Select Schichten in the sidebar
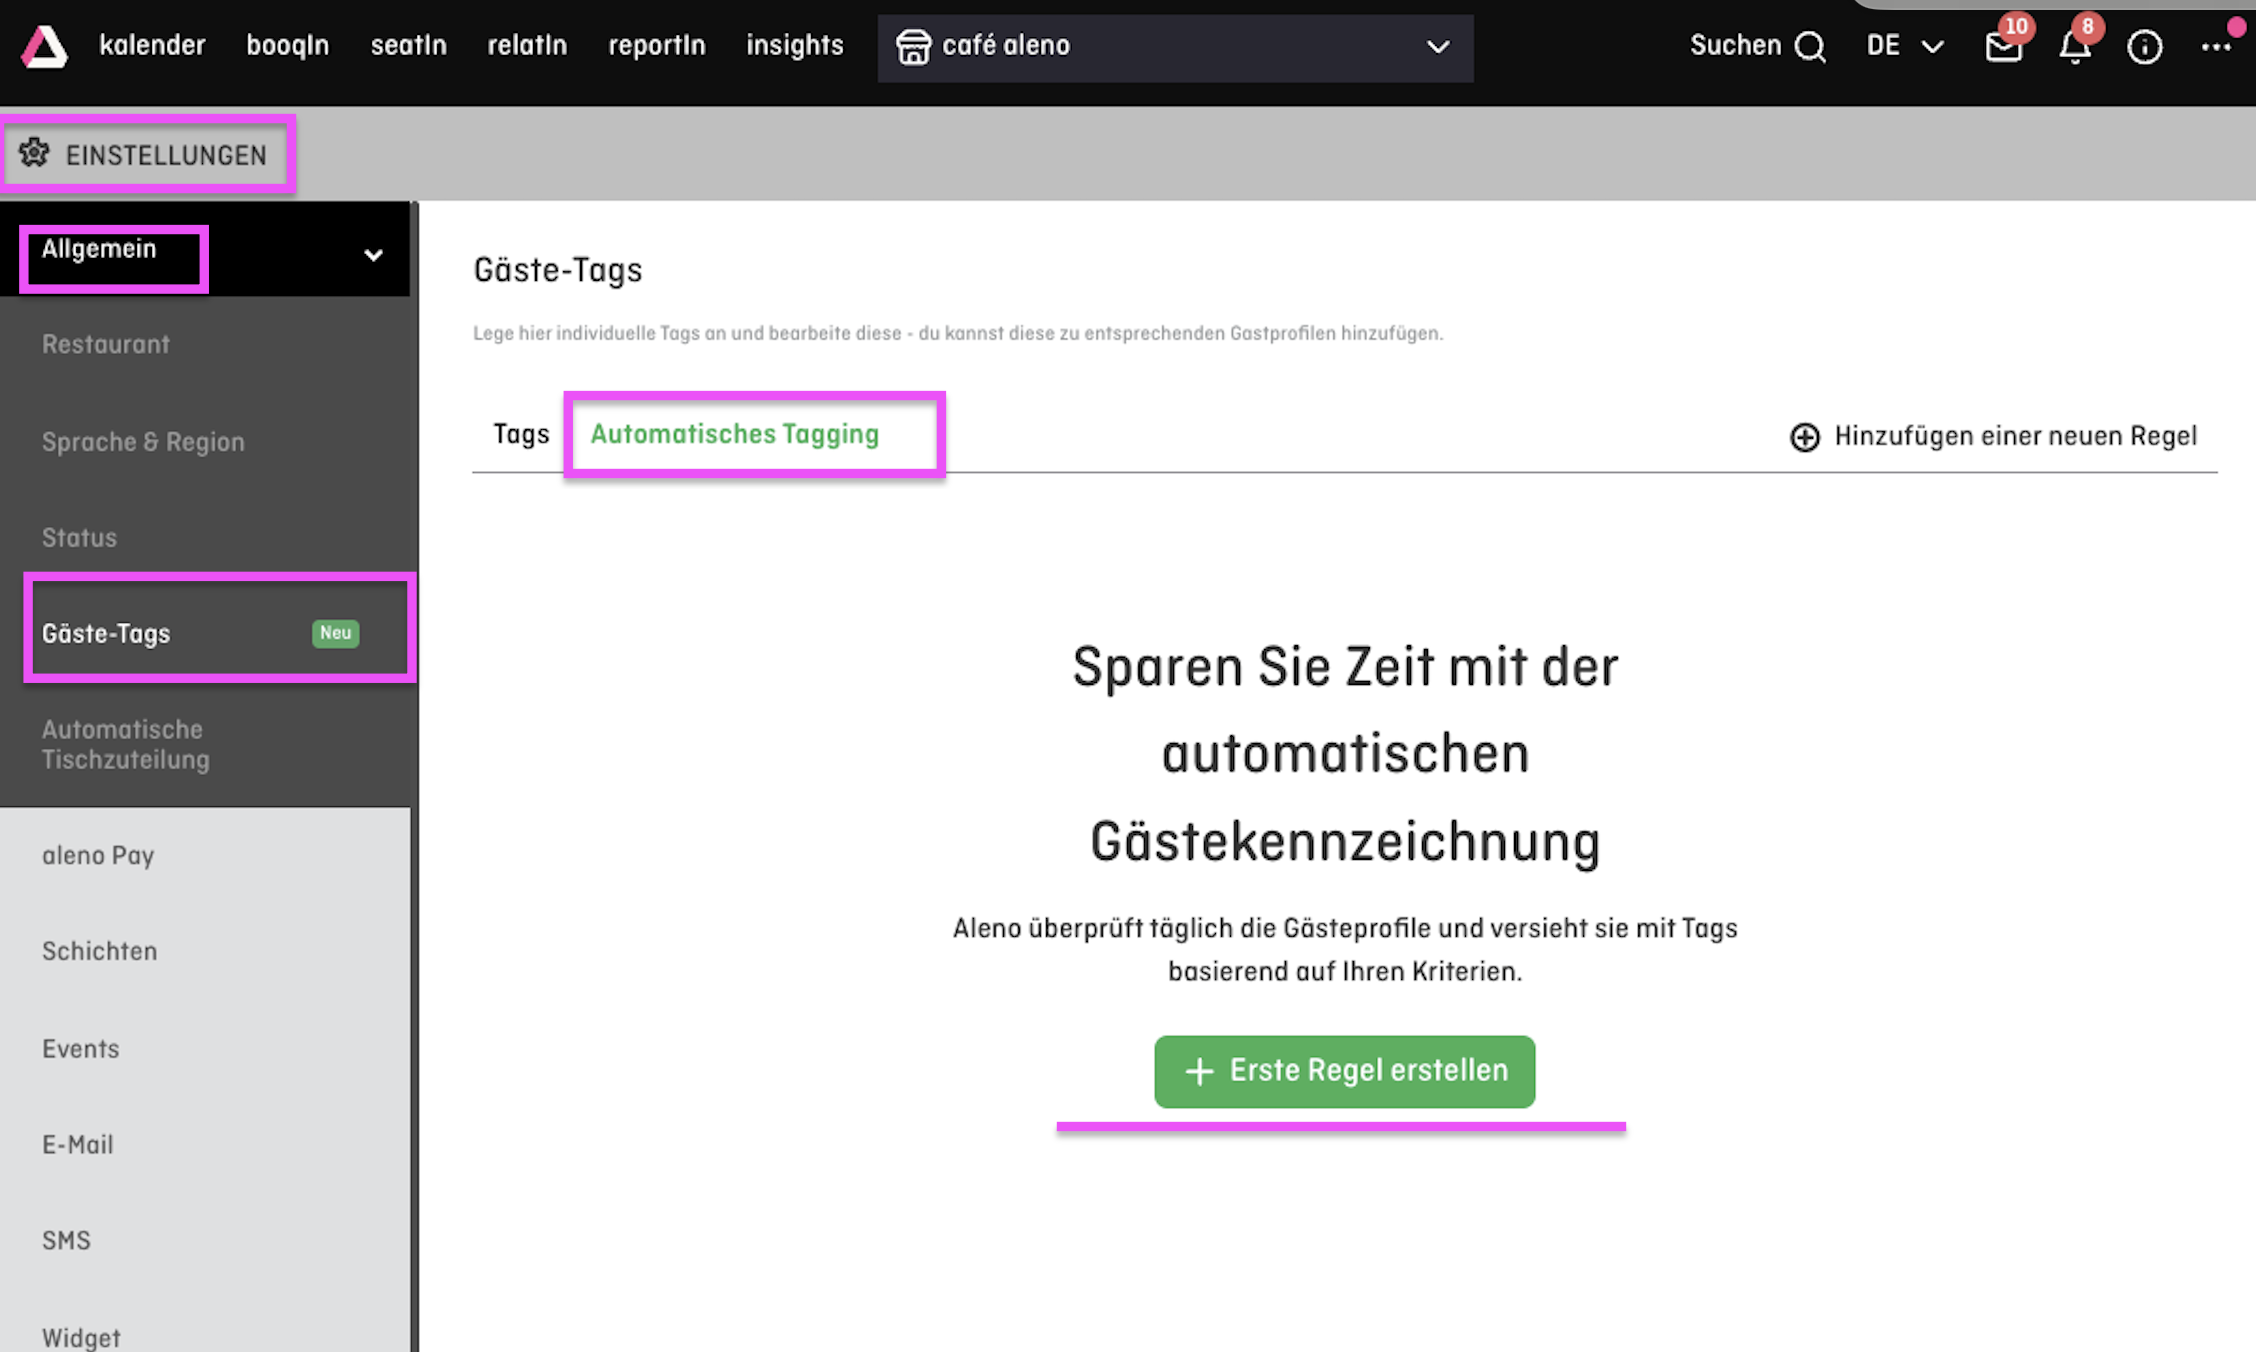 [x=99, y=951]
